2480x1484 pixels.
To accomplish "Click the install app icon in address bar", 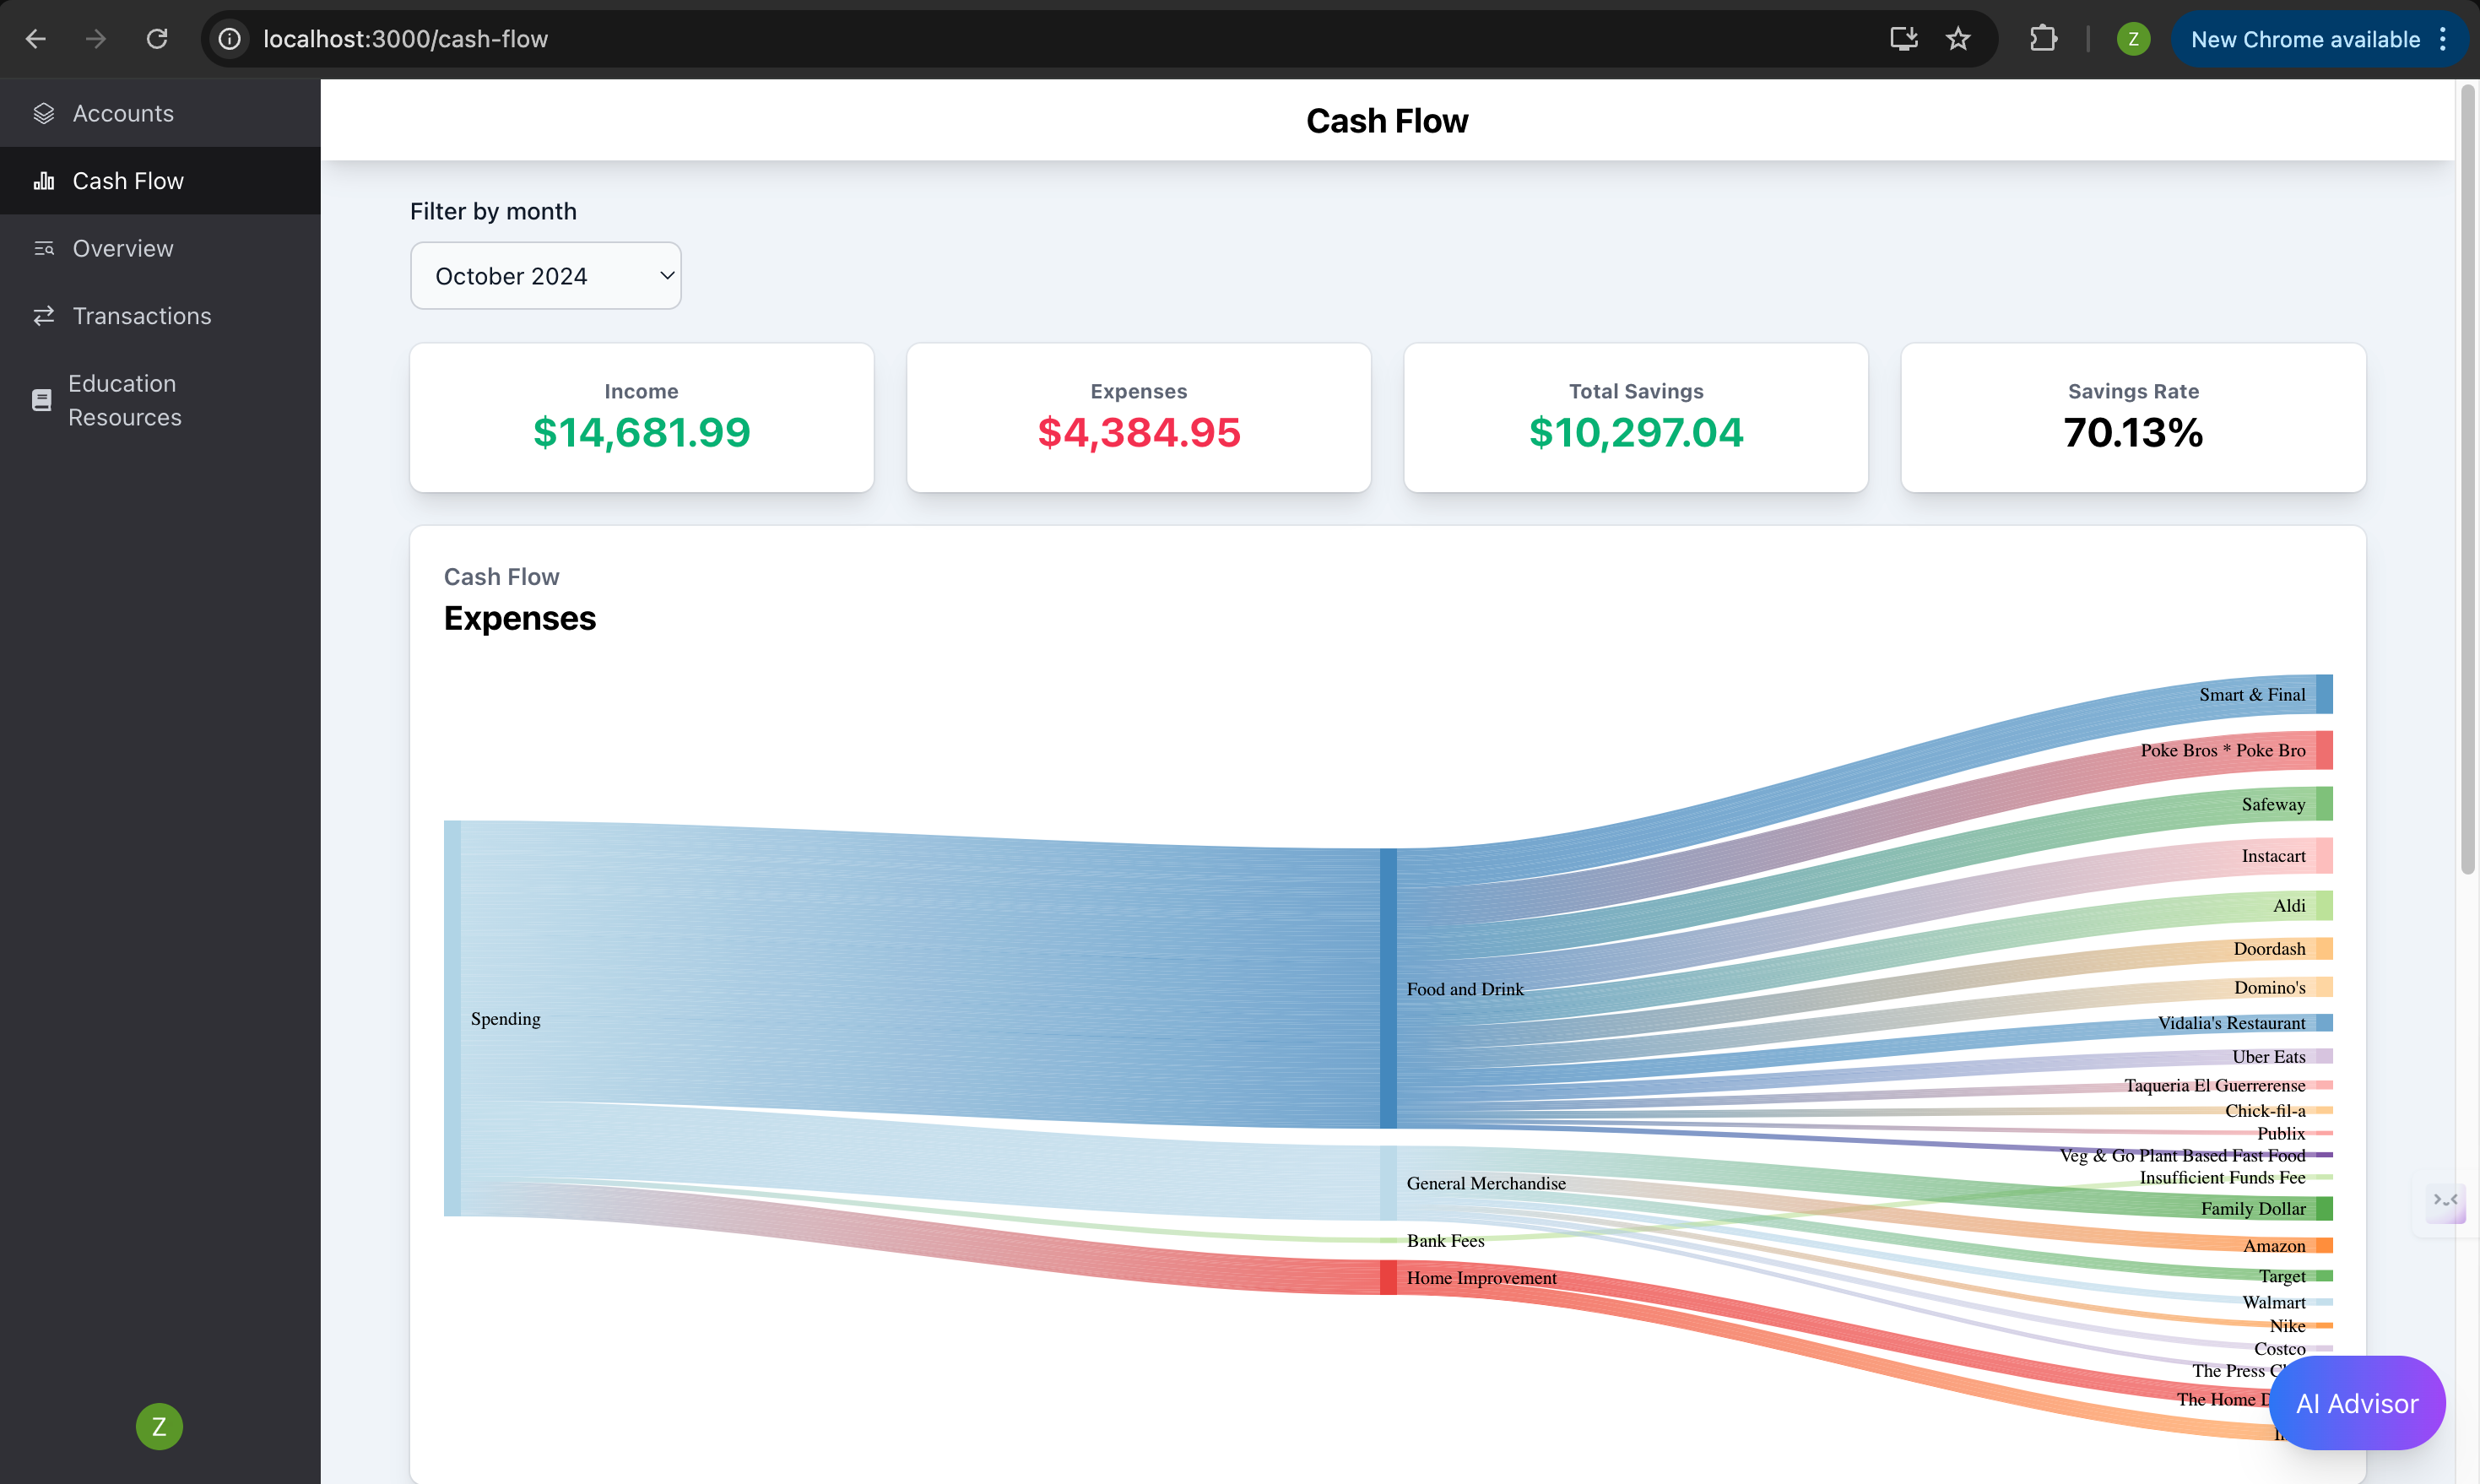I will coord(1903,39).
